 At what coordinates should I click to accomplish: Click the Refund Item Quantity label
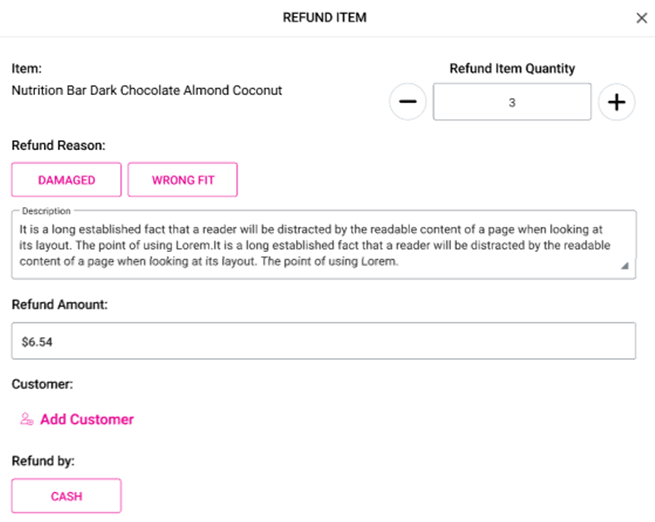click(x=512, y=69)
